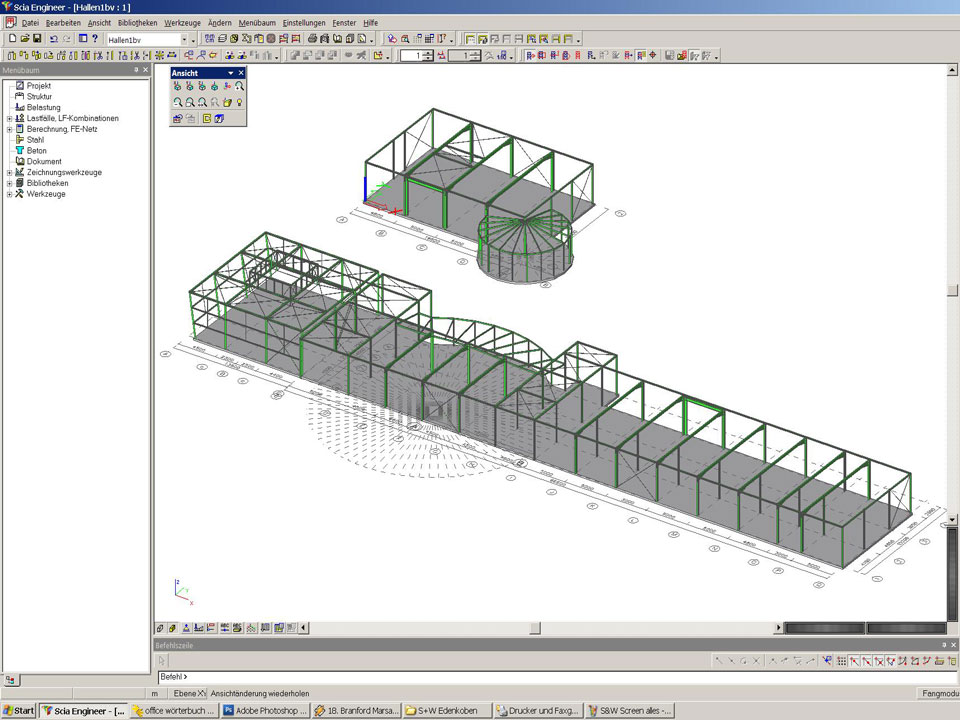Click the horizontal scrollbar thumb below viewport
Image resolution: width=960 pixels, height=720 pixels.
535,628
